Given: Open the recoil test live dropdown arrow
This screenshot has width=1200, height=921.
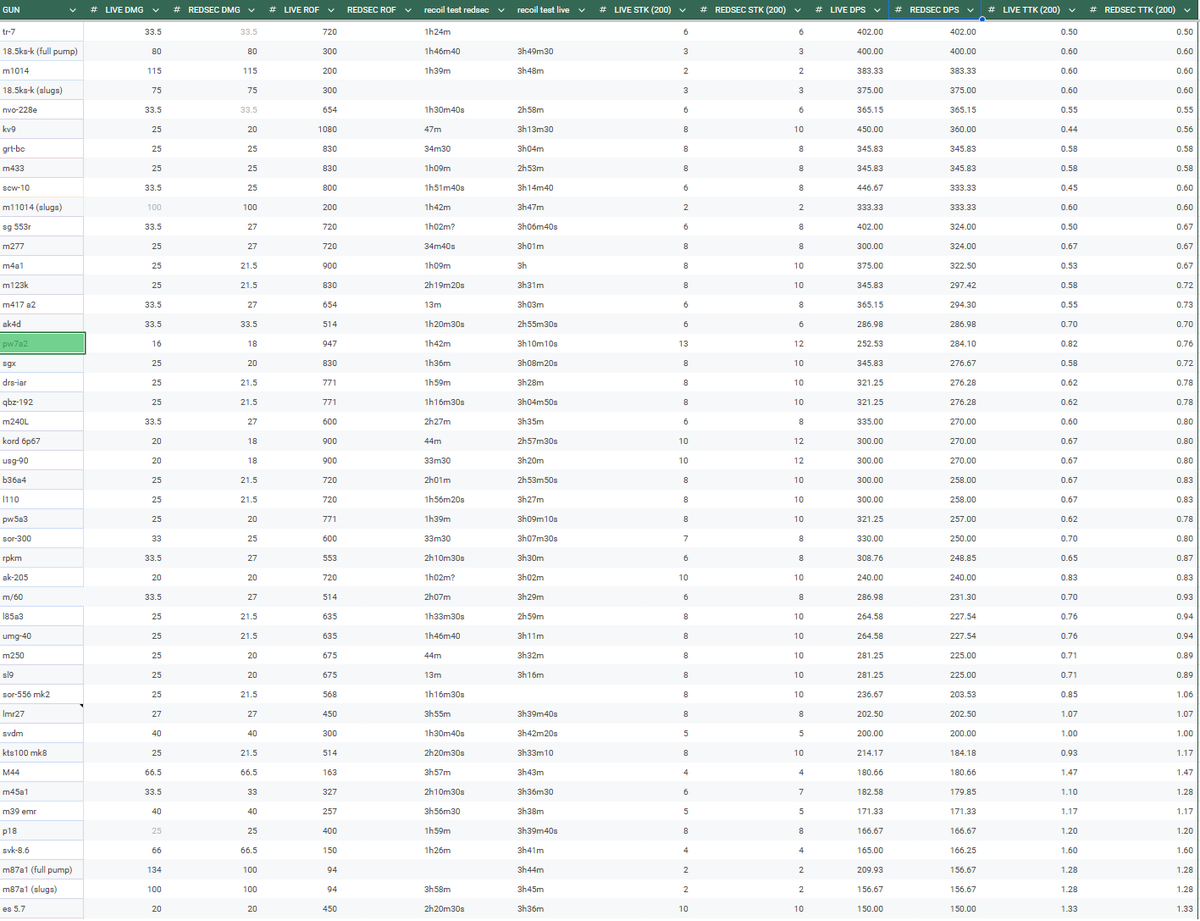Looking at the screenshot, I should pos(581,11).
